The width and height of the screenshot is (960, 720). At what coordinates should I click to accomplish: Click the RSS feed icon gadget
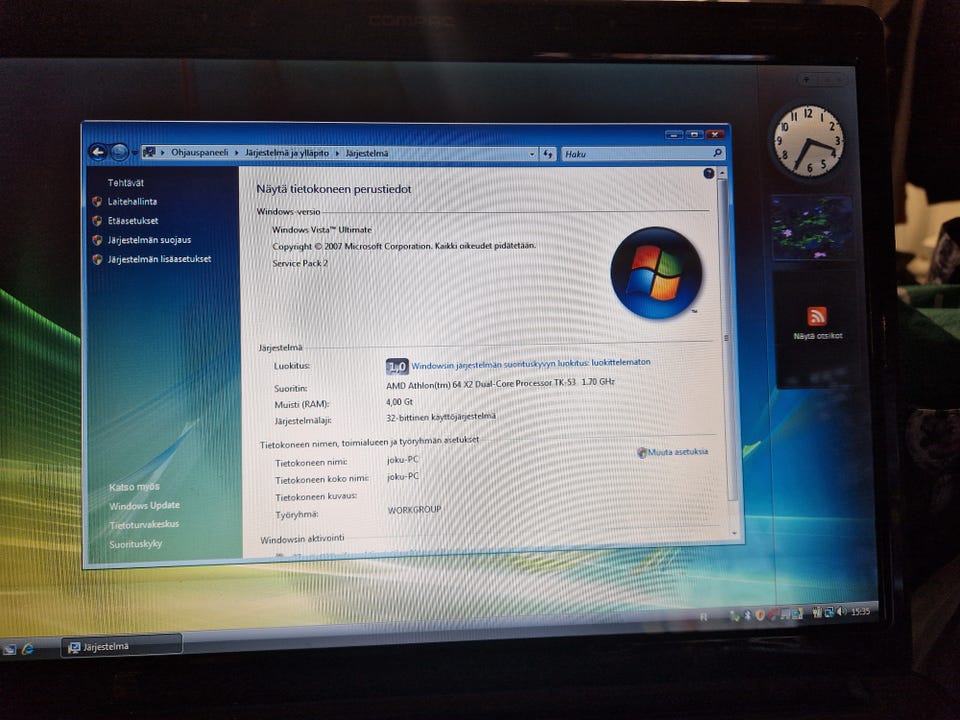817,316
